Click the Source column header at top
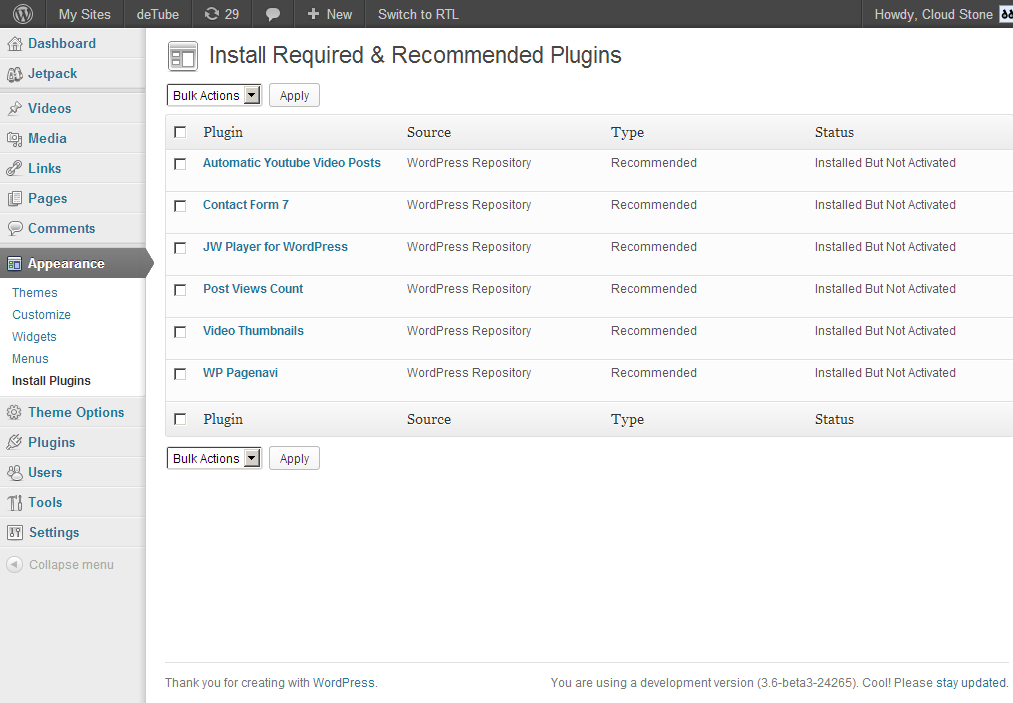This screenshot has height=703, width=1013. (429, 132)
